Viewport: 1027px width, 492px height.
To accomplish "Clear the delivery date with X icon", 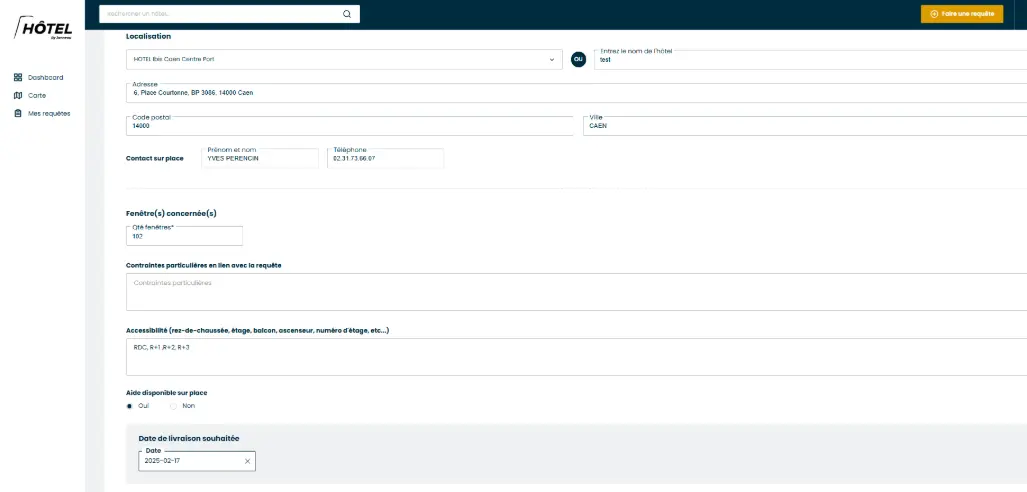I will 247,461.
